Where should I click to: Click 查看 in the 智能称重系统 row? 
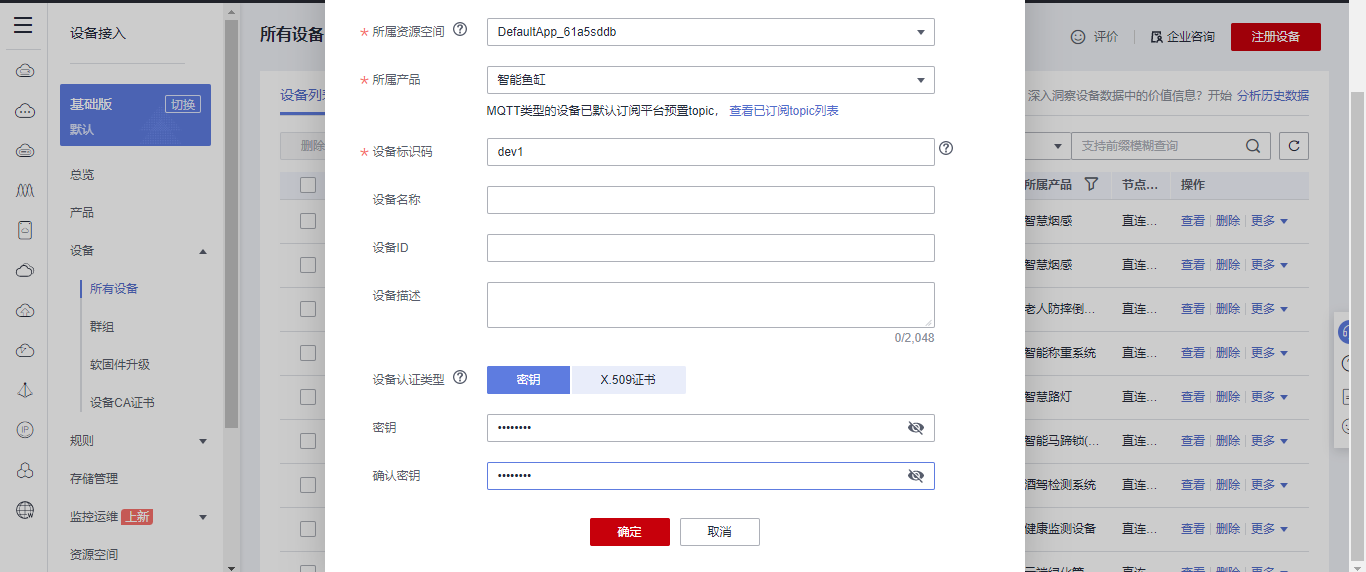coord(1193,353)
